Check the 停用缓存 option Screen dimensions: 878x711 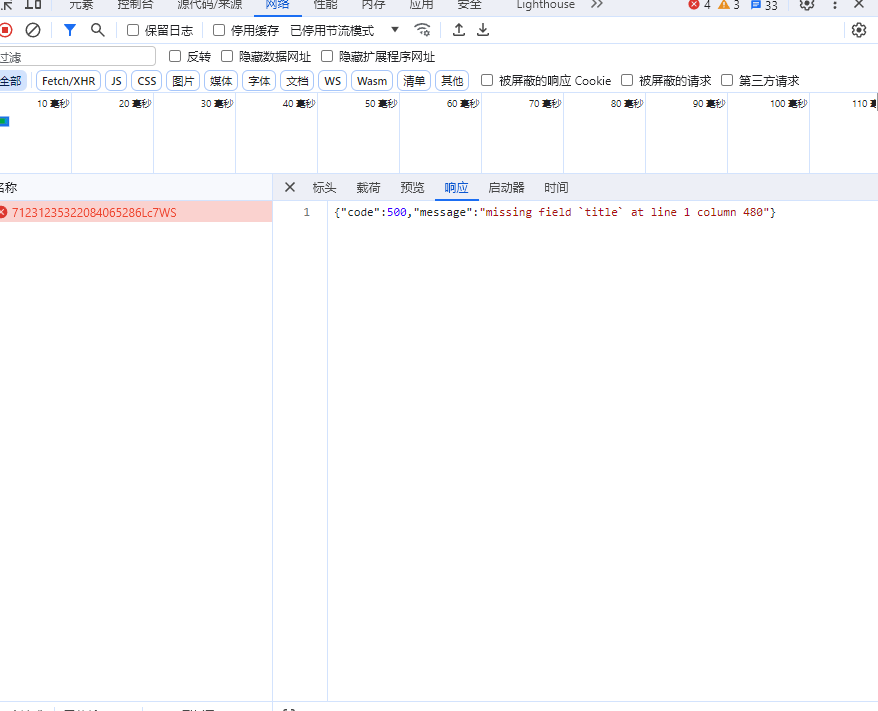218,30
